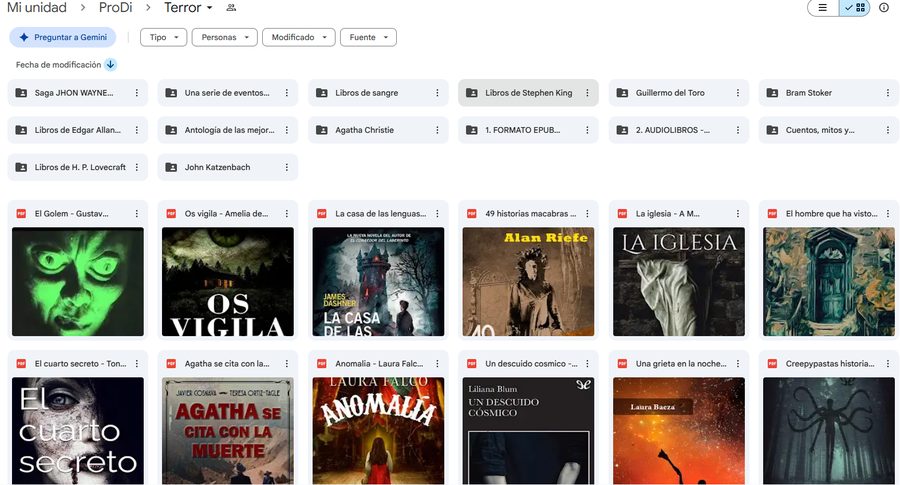View folder details with the info icon
Screen dimensions: 900x485
884,7
